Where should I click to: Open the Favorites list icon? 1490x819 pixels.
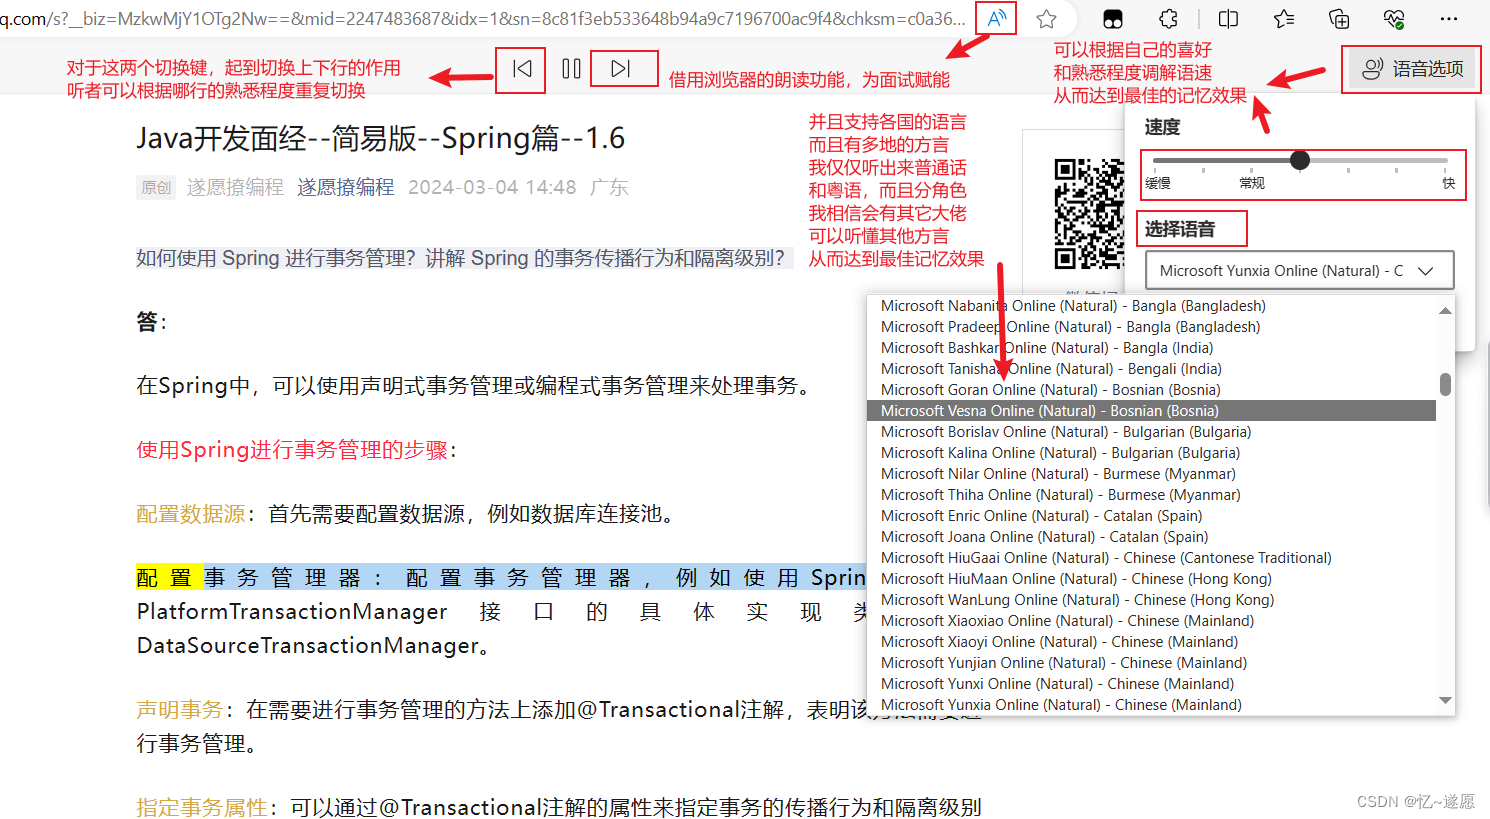point(1284,19)
